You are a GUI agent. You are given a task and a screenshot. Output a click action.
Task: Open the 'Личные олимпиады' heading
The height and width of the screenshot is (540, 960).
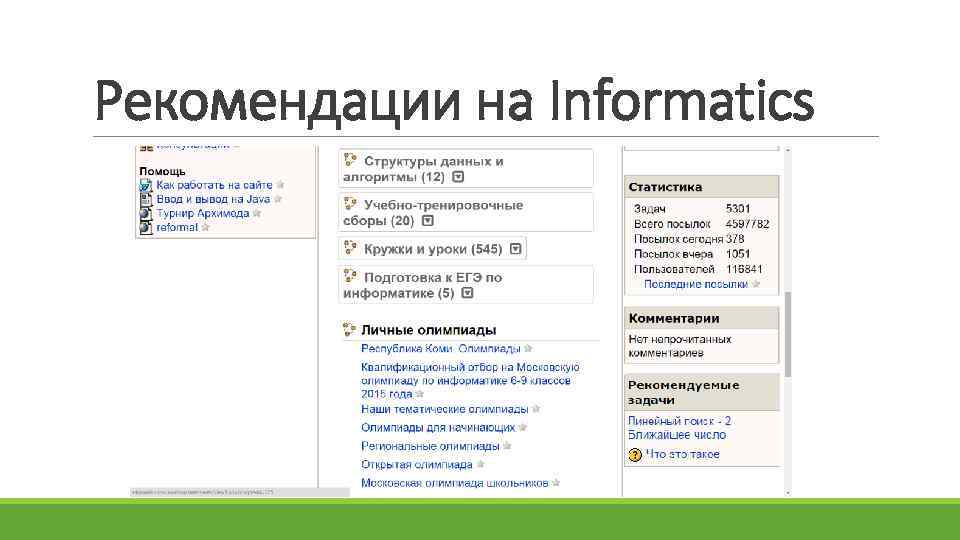429,330
